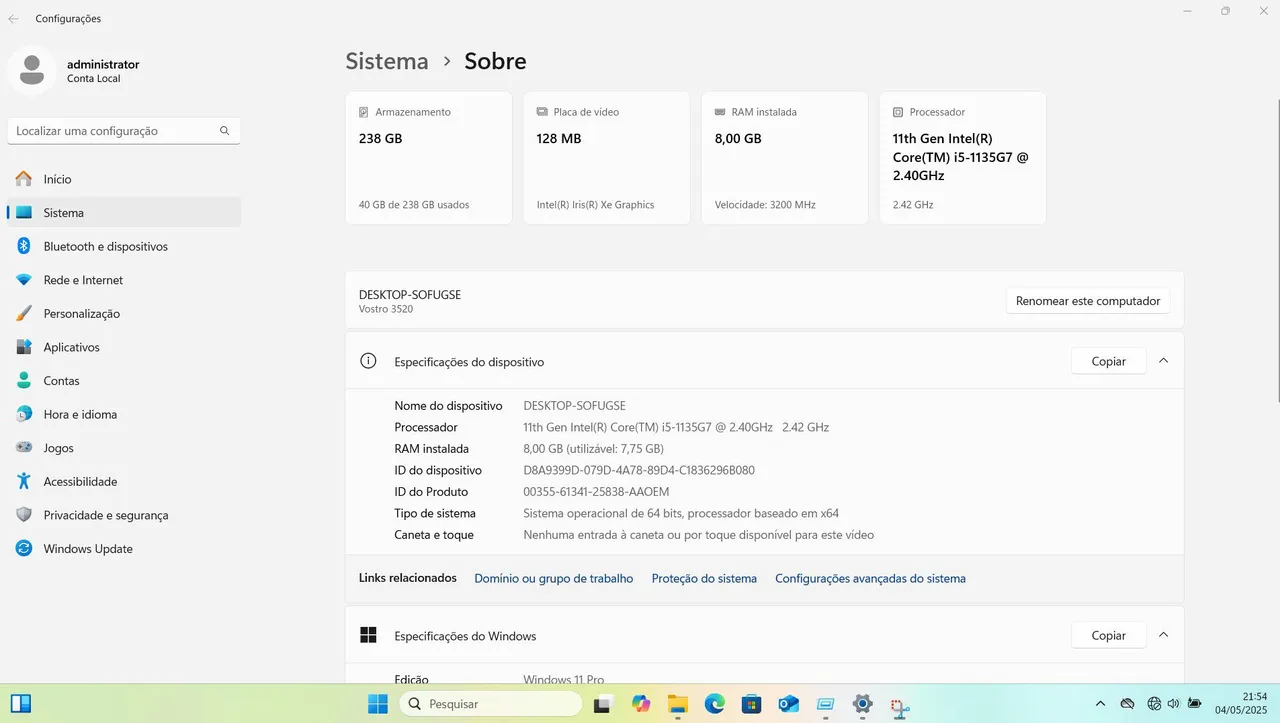Collapse Especificações do dispositivo section

click(1163, 361)
